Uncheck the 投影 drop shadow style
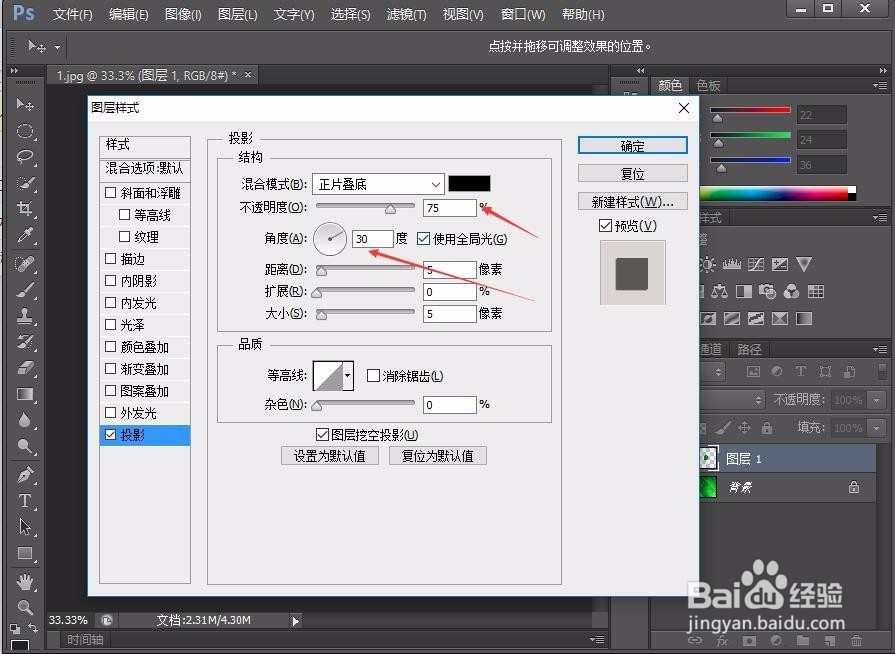The image size is (895, 654). (110, 434)
